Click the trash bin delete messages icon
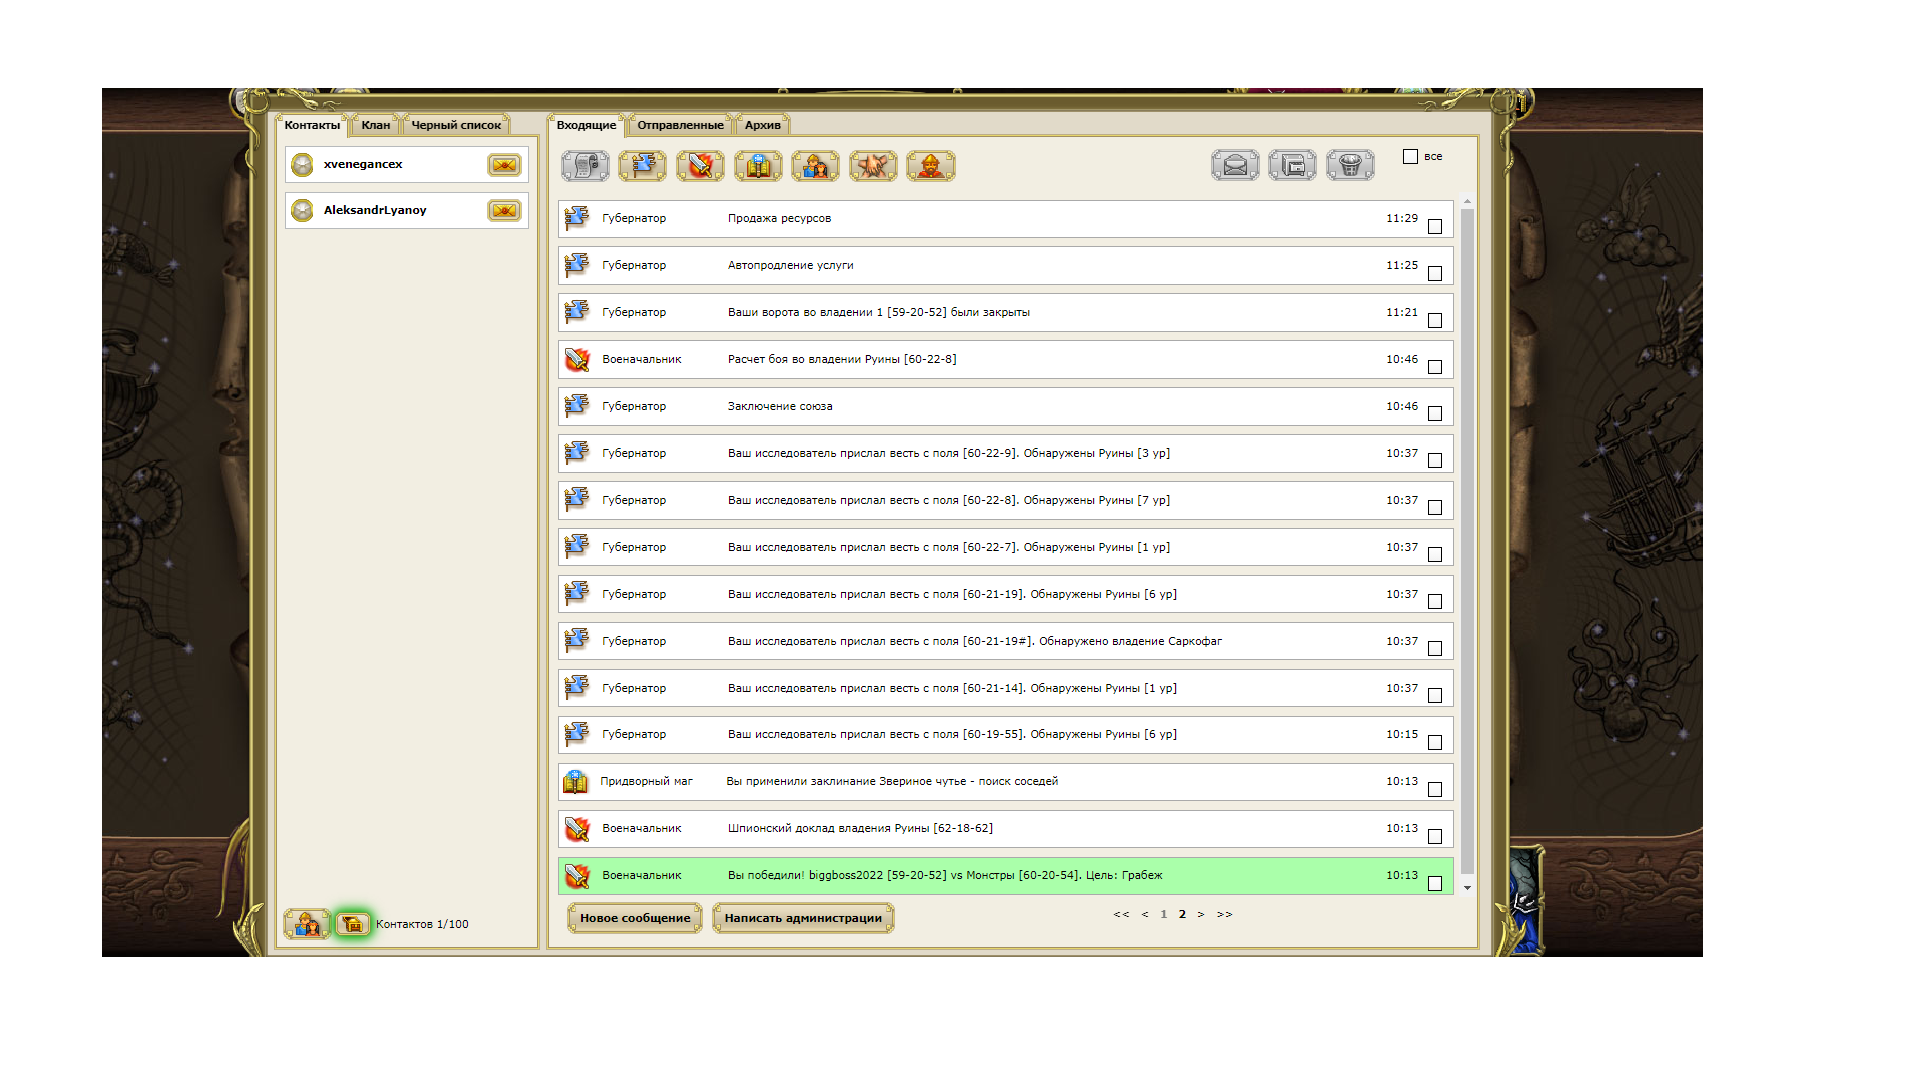The height and width of the screenshot is (1080, 1920). tap(1350, 165)
